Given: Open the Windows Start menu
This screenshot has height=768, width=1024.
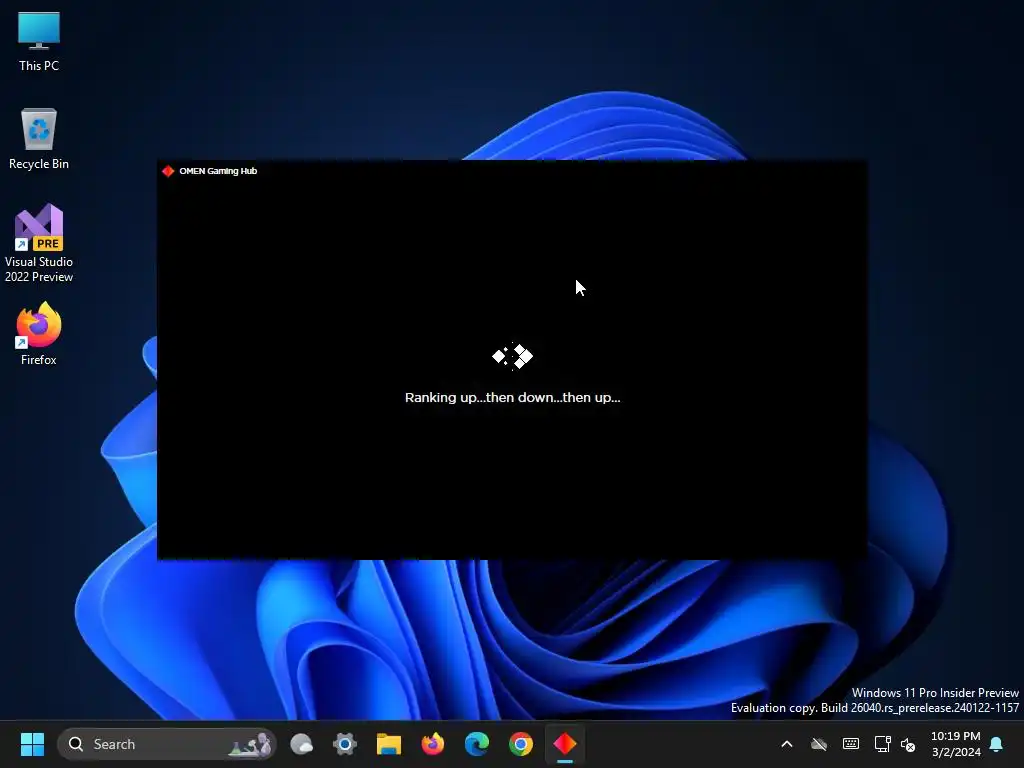Looking at the screenshot, I should pyautogui.click(x=32, y=744).
